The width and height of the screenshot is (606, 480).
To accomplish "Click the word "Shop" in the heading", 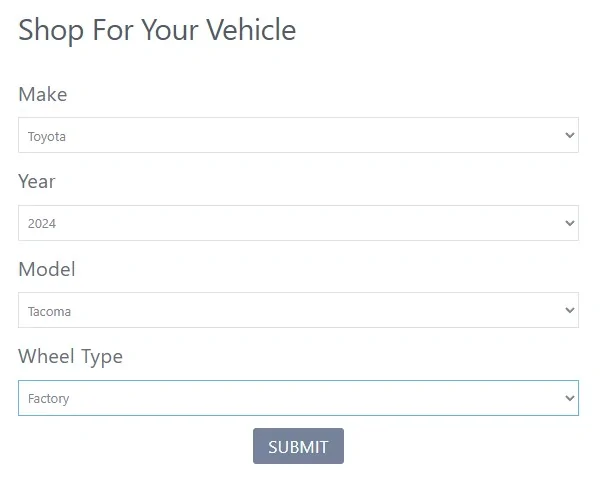I will 51,30.
